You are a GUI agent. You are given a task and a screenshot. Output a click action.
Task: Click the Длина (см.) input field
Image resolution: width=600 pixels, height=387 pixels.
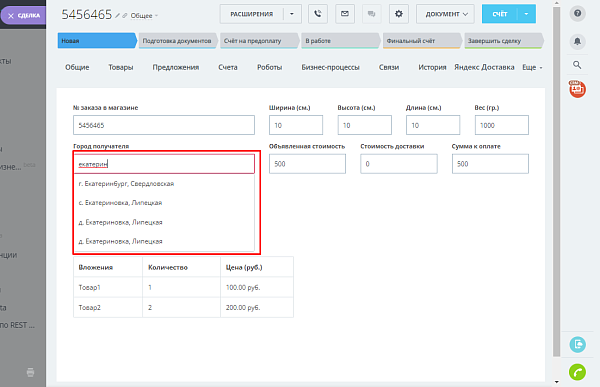433,125
